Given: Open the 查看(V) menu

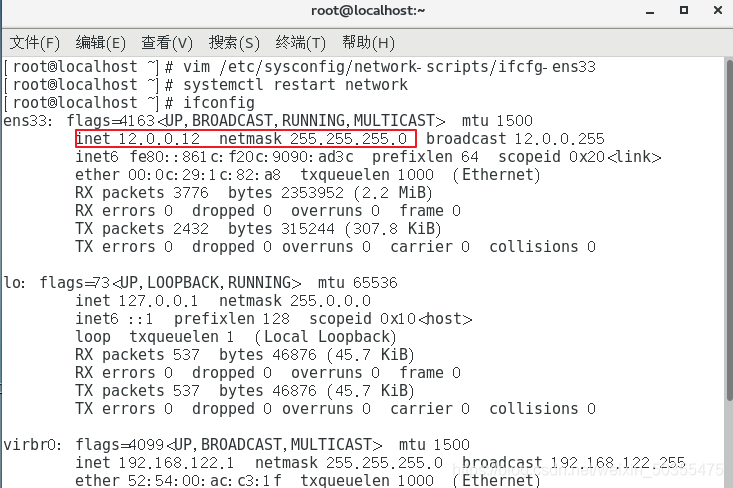Looking at the screenshot, I should pyautogui.click(x=167, y=43).
